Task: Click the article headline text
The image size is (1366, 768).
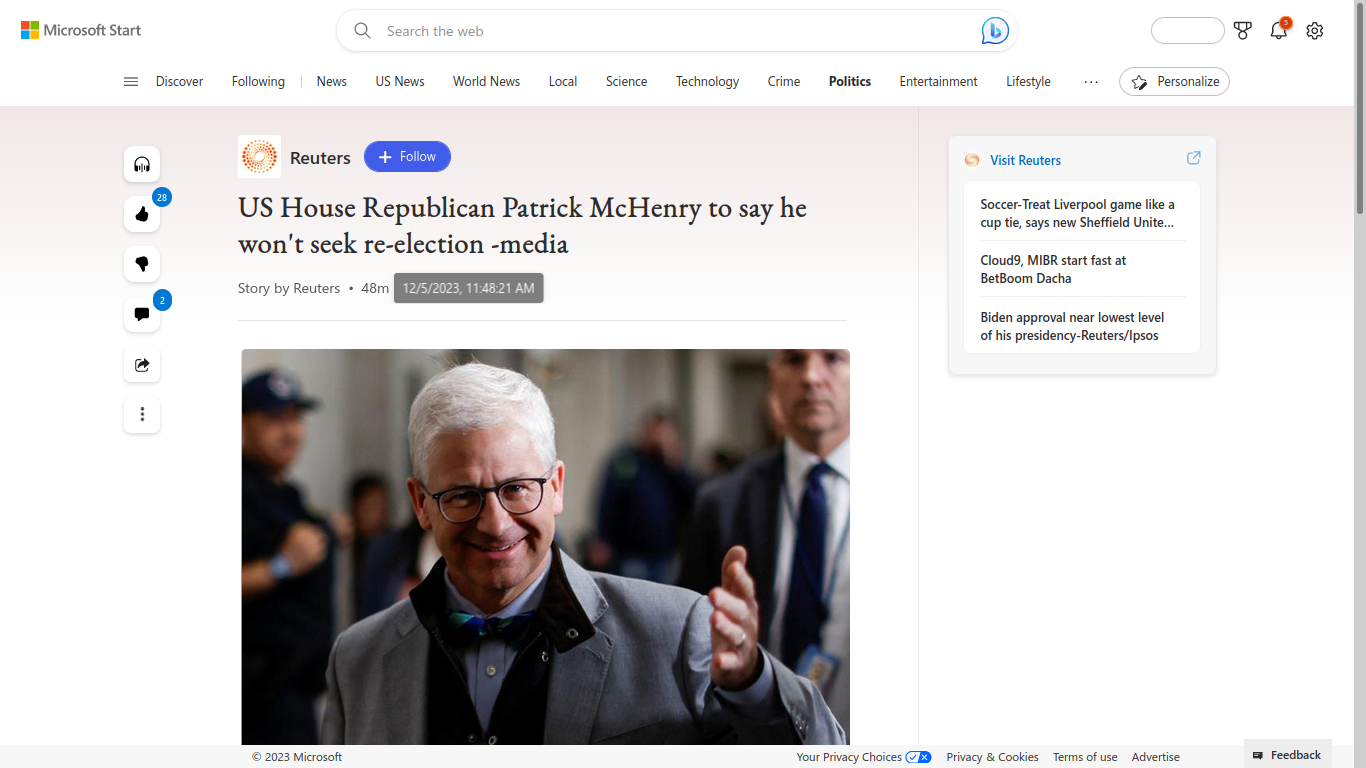Action: [522, 225]
